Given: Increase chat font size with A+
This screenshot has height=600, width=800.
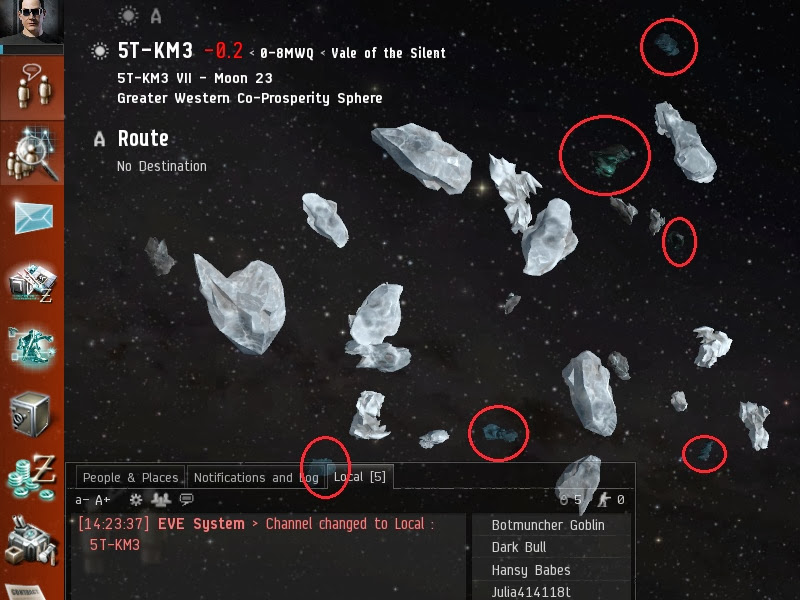Looking at the screenshot, I should (x=103, y=500).
